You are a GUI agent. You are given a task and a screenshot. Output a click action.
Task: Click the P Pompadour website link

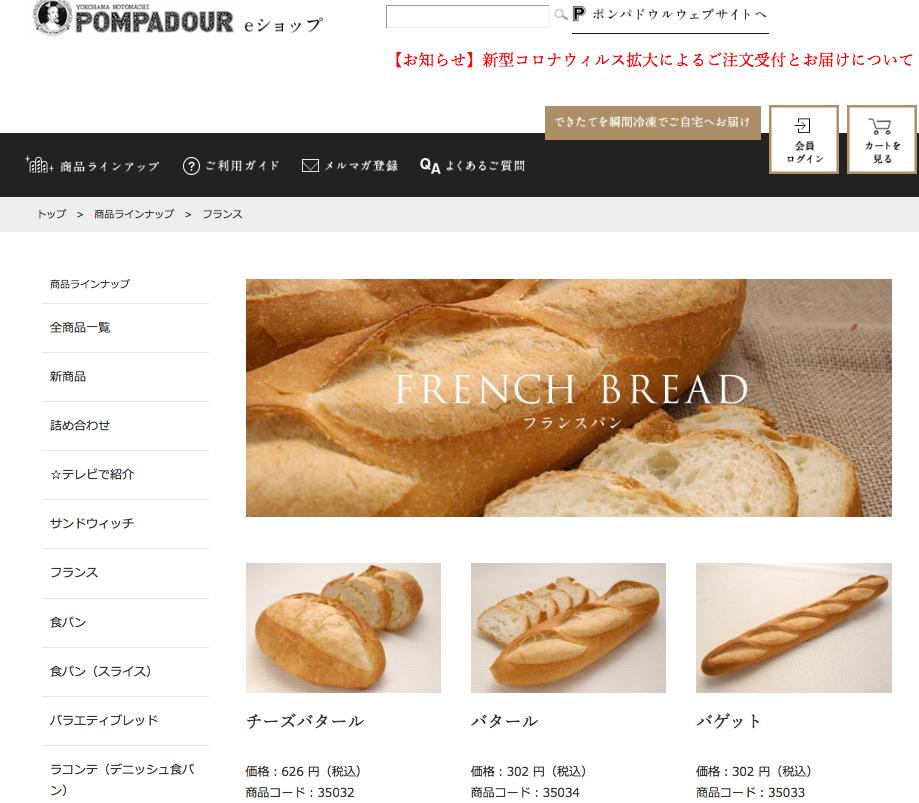click(670, 15)
